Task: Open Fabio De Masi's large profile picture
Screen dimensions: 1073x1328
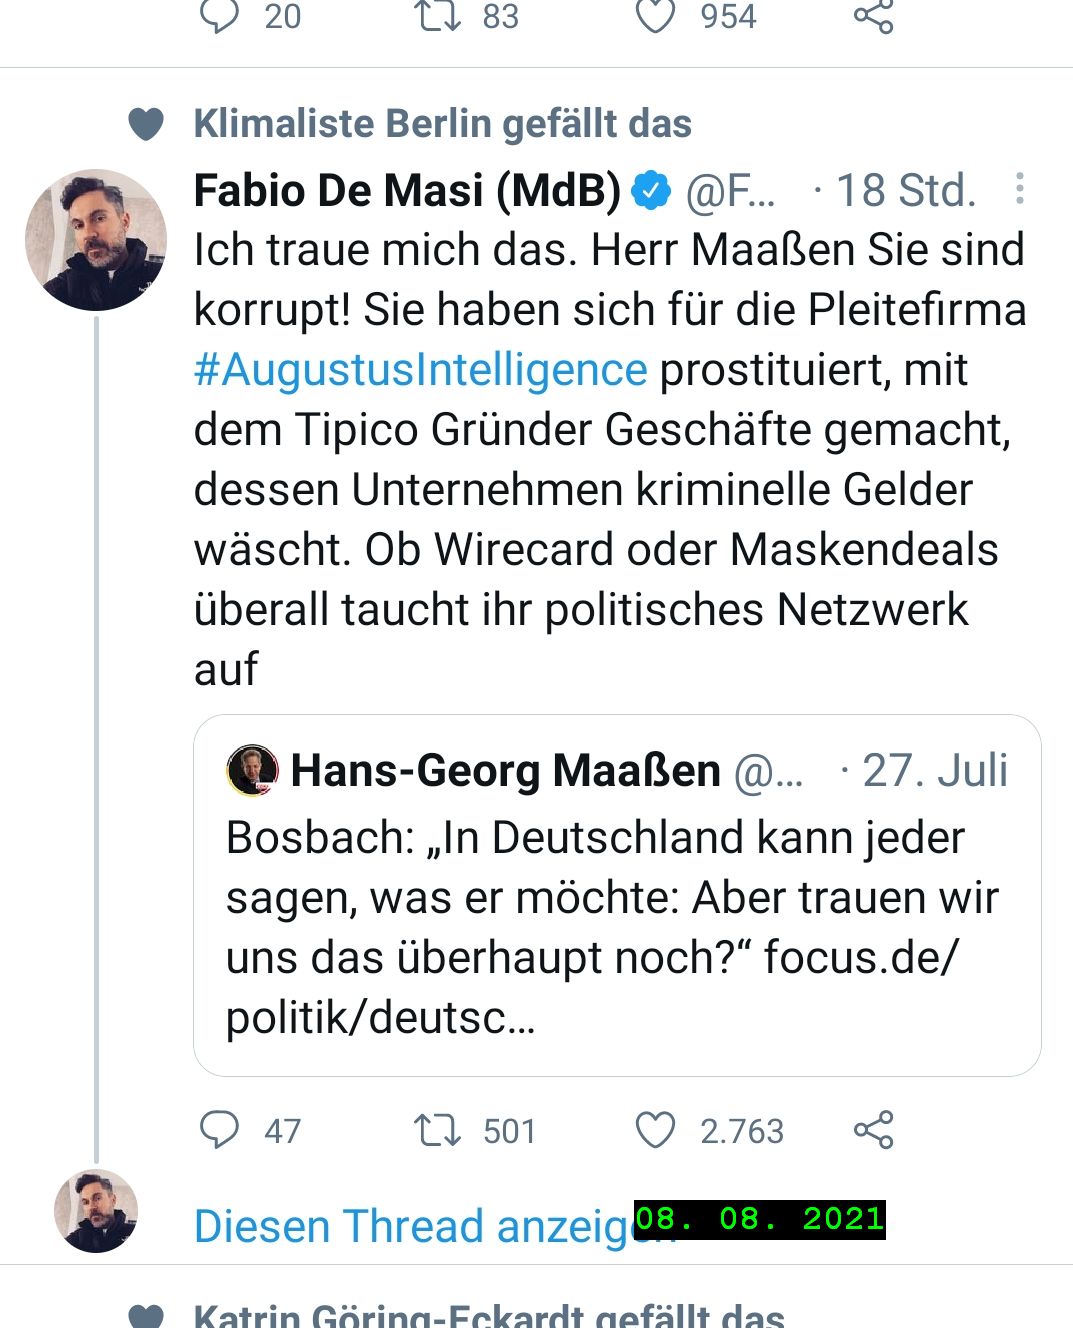Action: (96, 240)
